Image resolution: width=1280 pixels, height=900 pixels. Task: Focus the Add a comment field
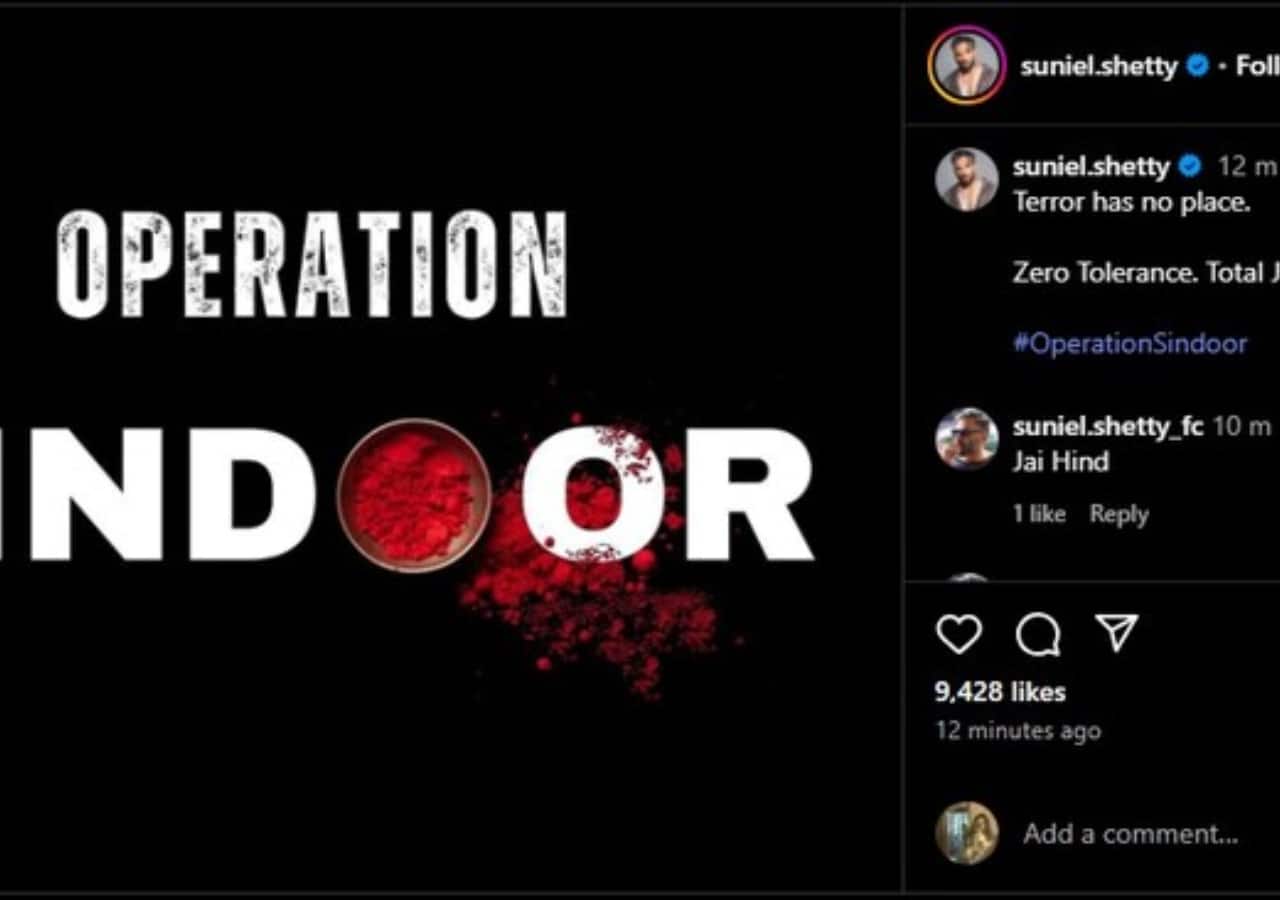(1130, 834)
